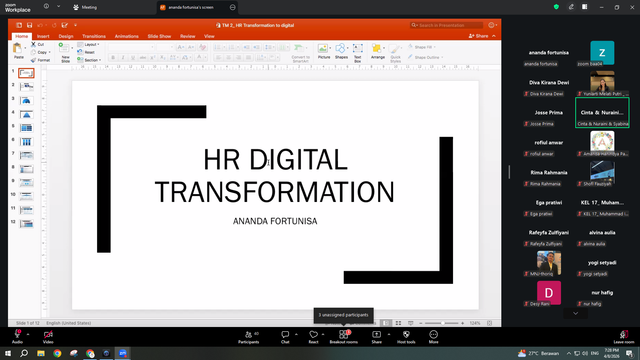Insert a Picture from ribbon
The height and width of the screenshot is (360, 640).
click(324, 52)
